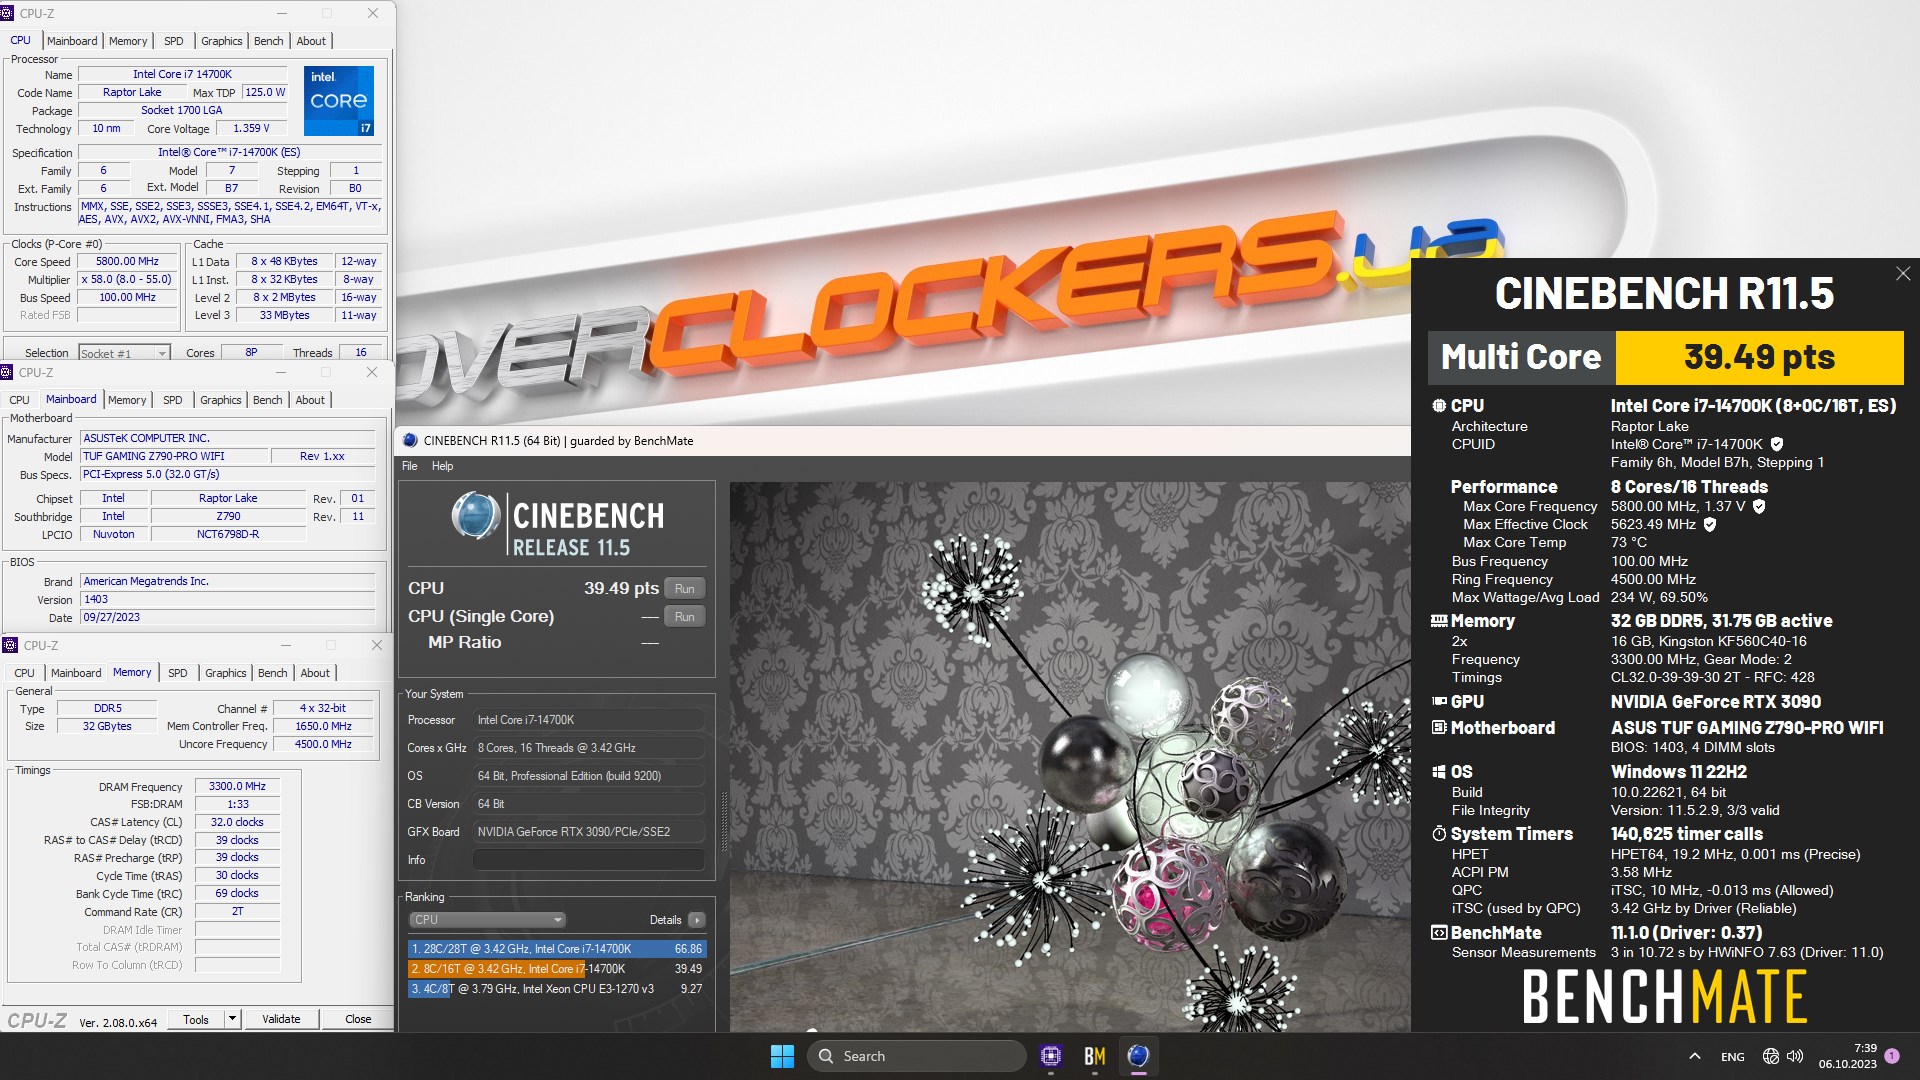Image resolution: width=1920 pixels, height=1080 pixels.
Task: Open About tab in bottom CPU-Z window
Action: pos(315,673)
